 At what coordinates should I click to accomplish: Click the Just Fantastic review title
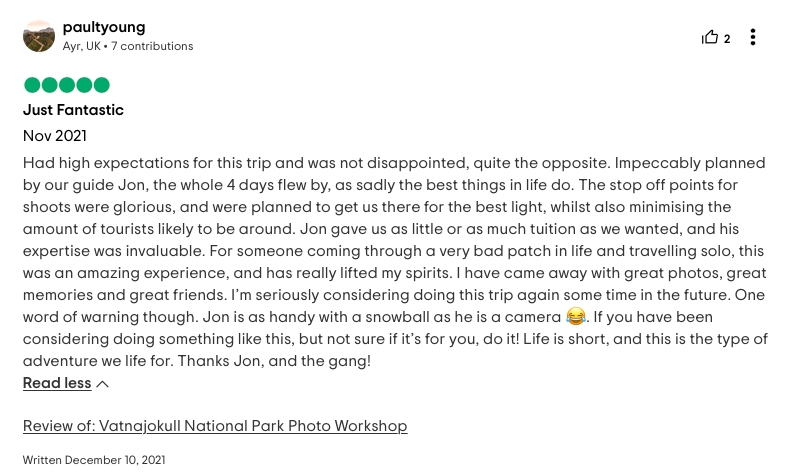(73, 110)
